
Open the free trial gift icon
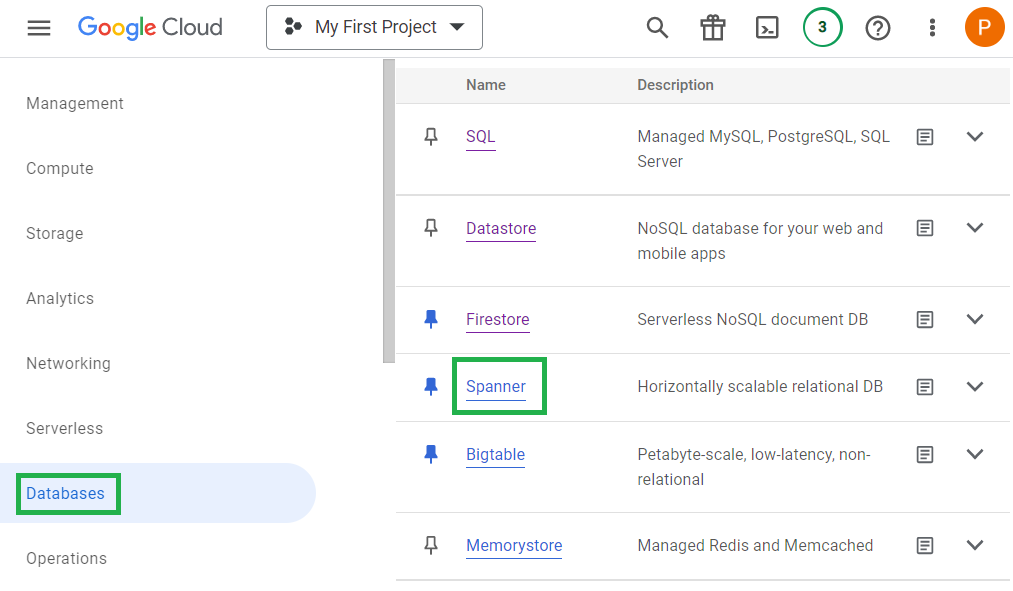point(712,28)
